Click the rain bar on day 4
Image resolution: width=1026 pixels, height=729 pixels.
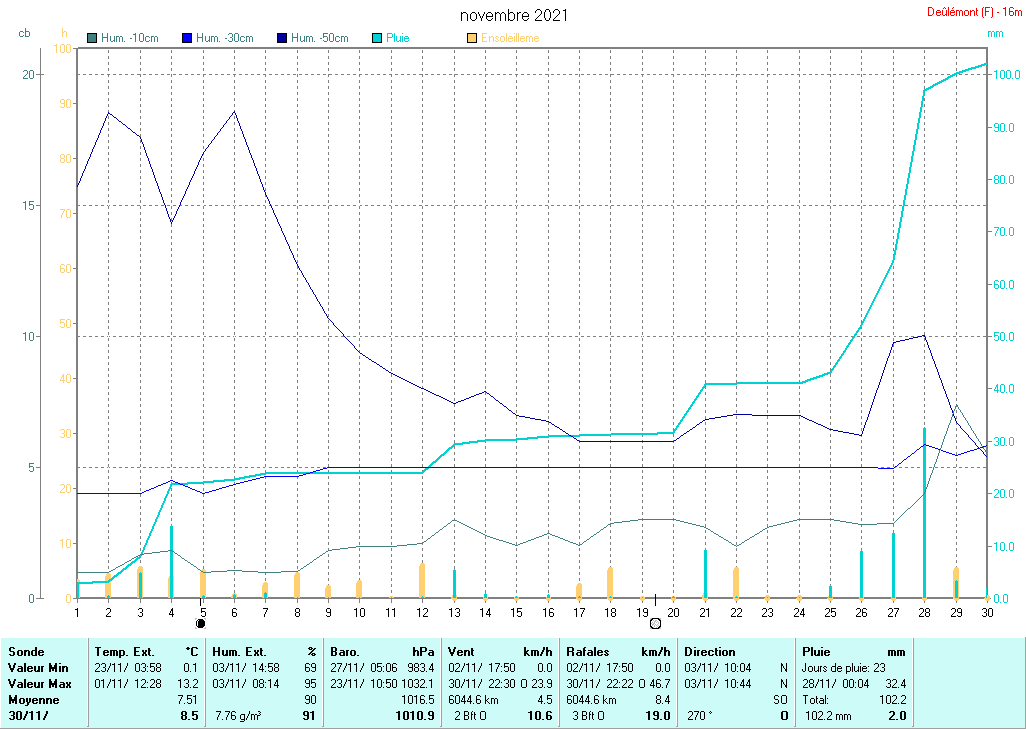(171, 562)
